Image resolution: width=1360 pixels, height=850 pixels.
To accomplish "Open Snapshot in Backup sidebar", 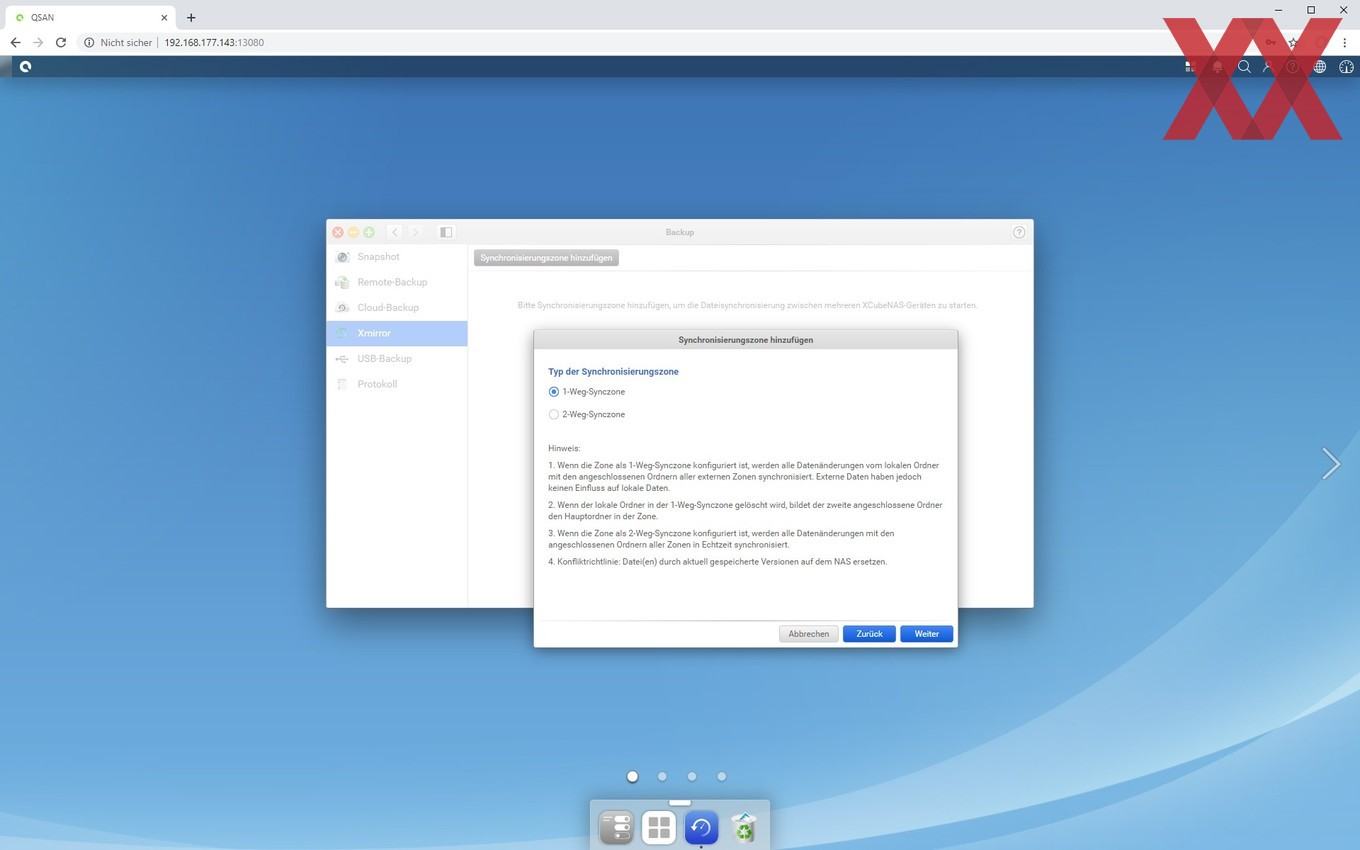I will coord(397,257).
